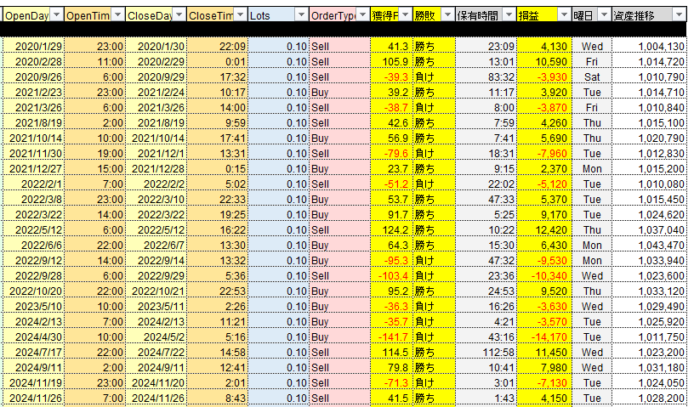Select the asset cell showing 1,043,470
The width and height of the screenshot is (694, 407).
657,245
